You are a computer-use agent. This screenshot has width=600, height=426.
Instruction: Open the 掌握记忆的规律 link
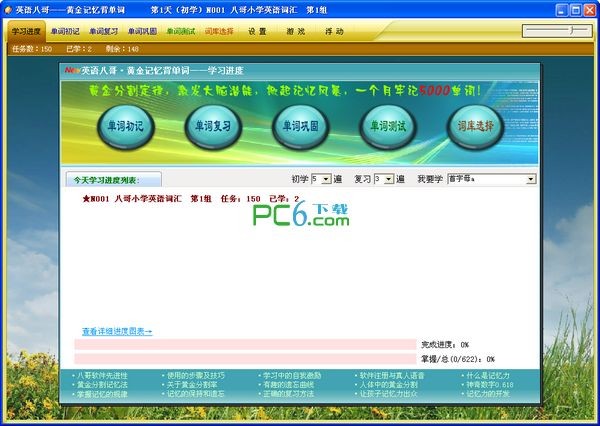[102, 393]
